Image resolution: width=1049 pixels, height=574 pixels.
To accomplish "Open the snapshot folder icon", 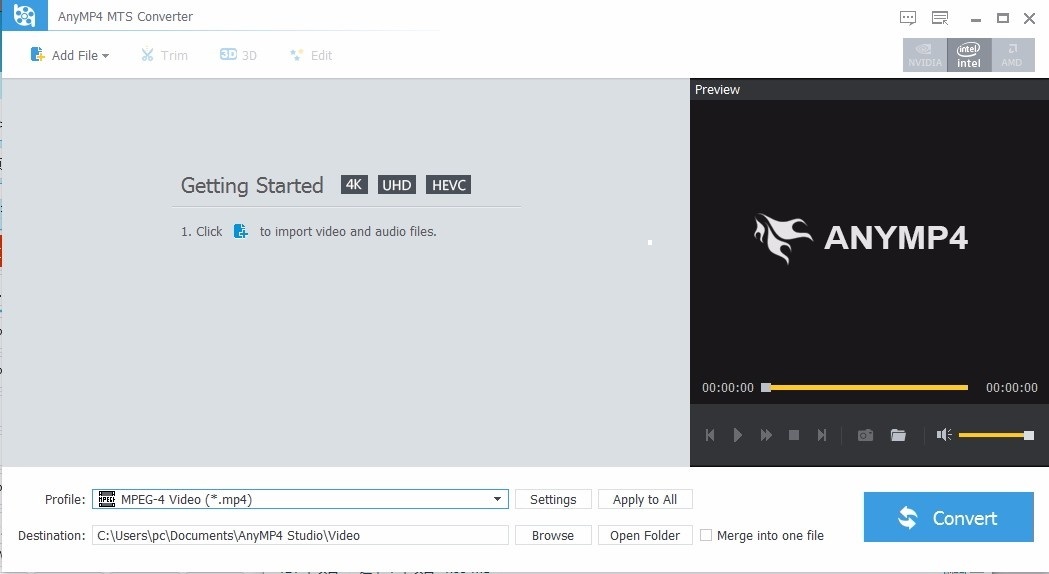I will pyautogui.click(x=898, y=436).
